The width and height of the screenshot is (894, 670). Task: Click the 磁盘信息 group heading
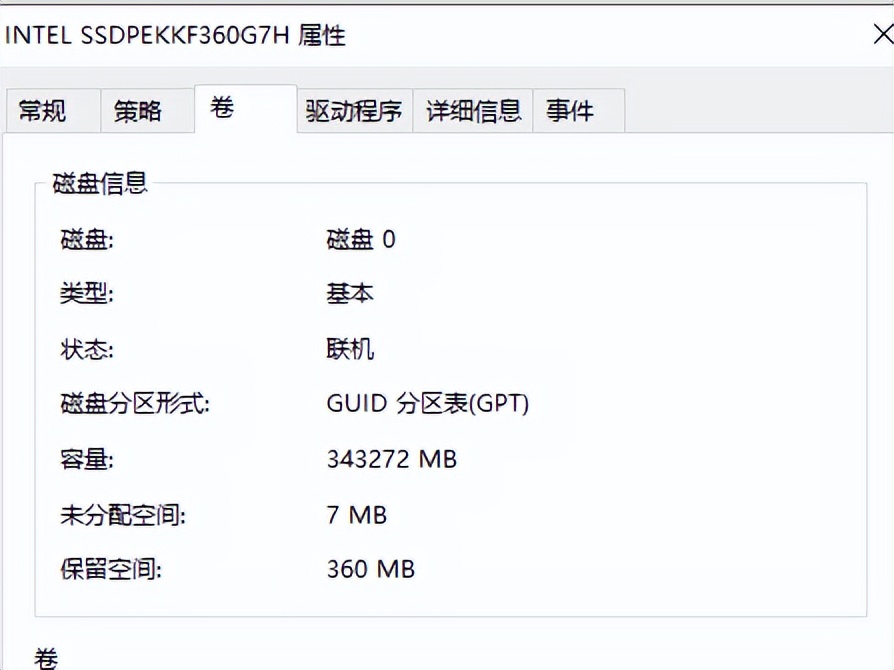pos(100,183)
